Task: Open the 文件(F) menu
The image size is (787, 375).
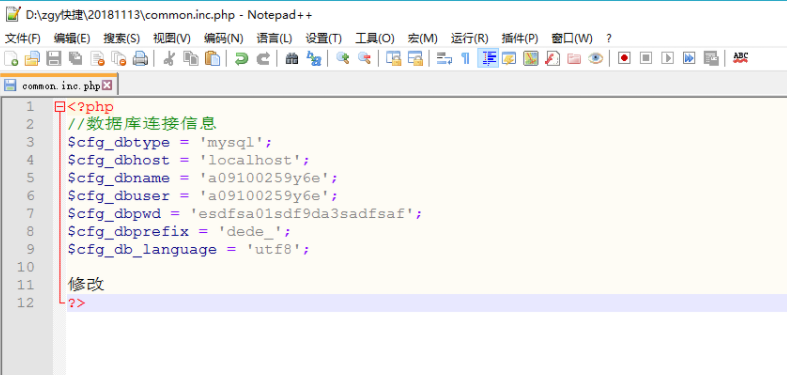Action: coord(23,39)
